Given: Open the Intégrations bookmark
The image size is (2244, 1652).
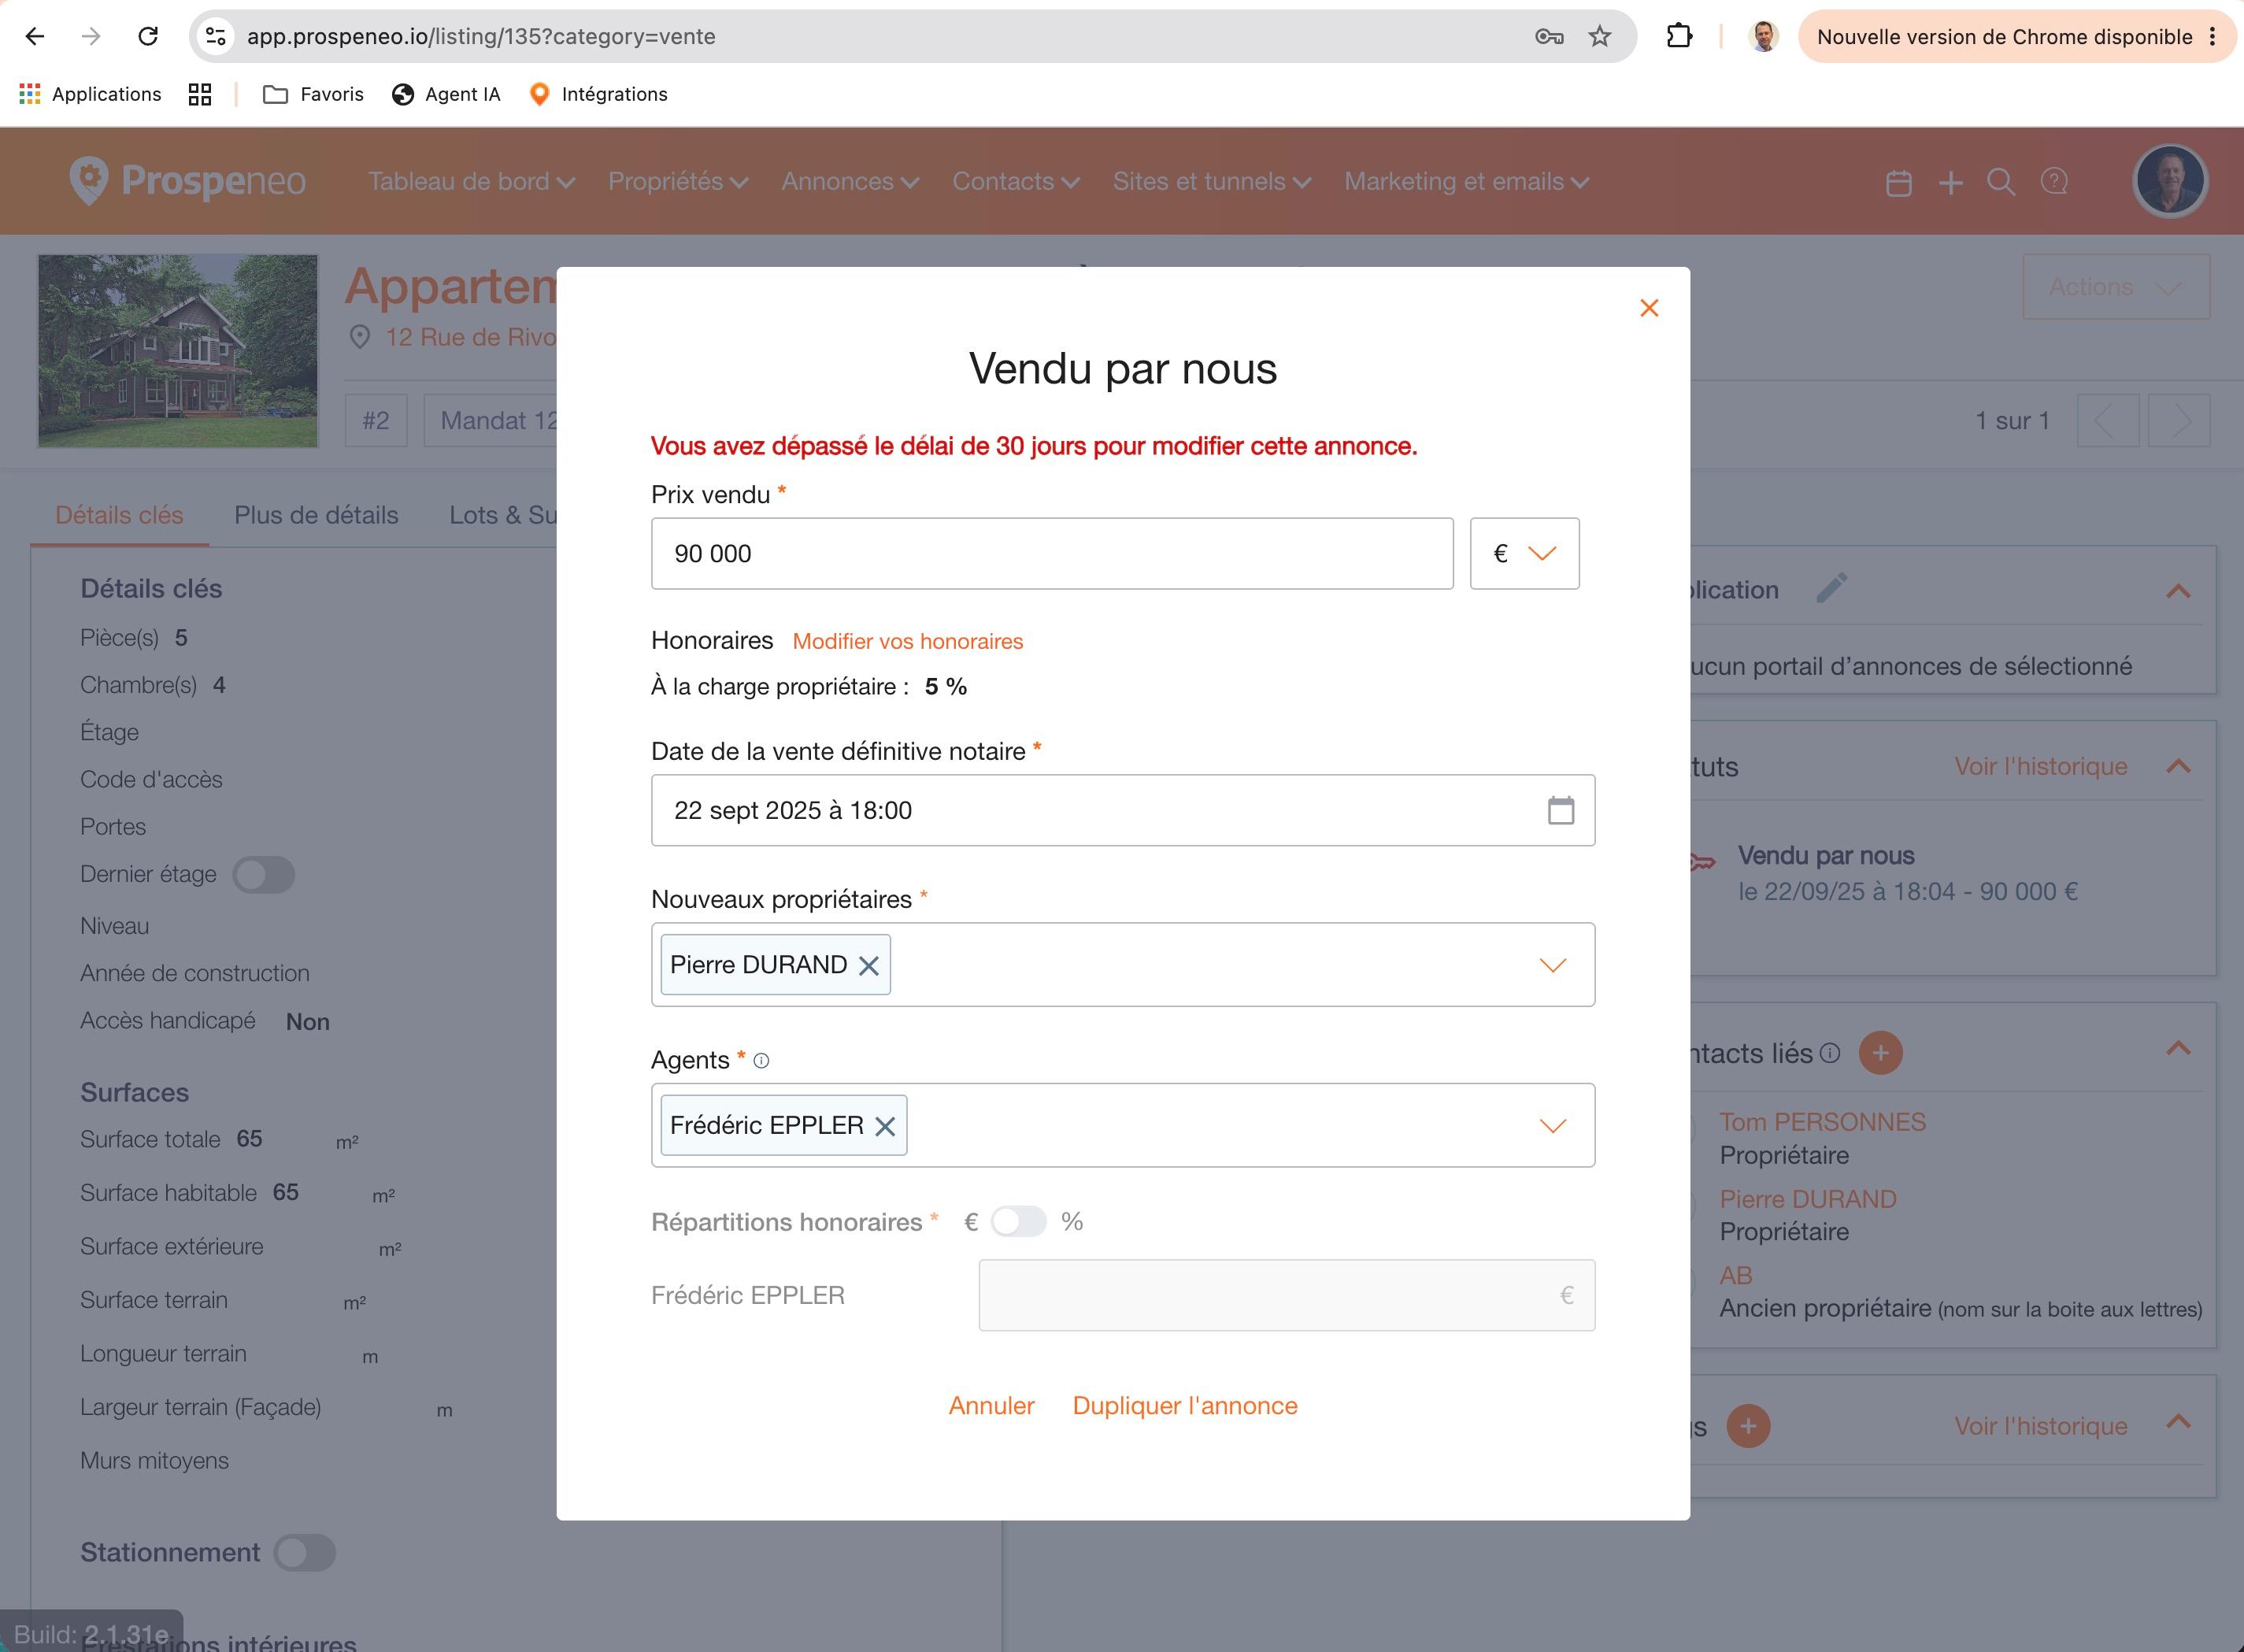Looking at the screenshot, I should [x=598, y=94].
